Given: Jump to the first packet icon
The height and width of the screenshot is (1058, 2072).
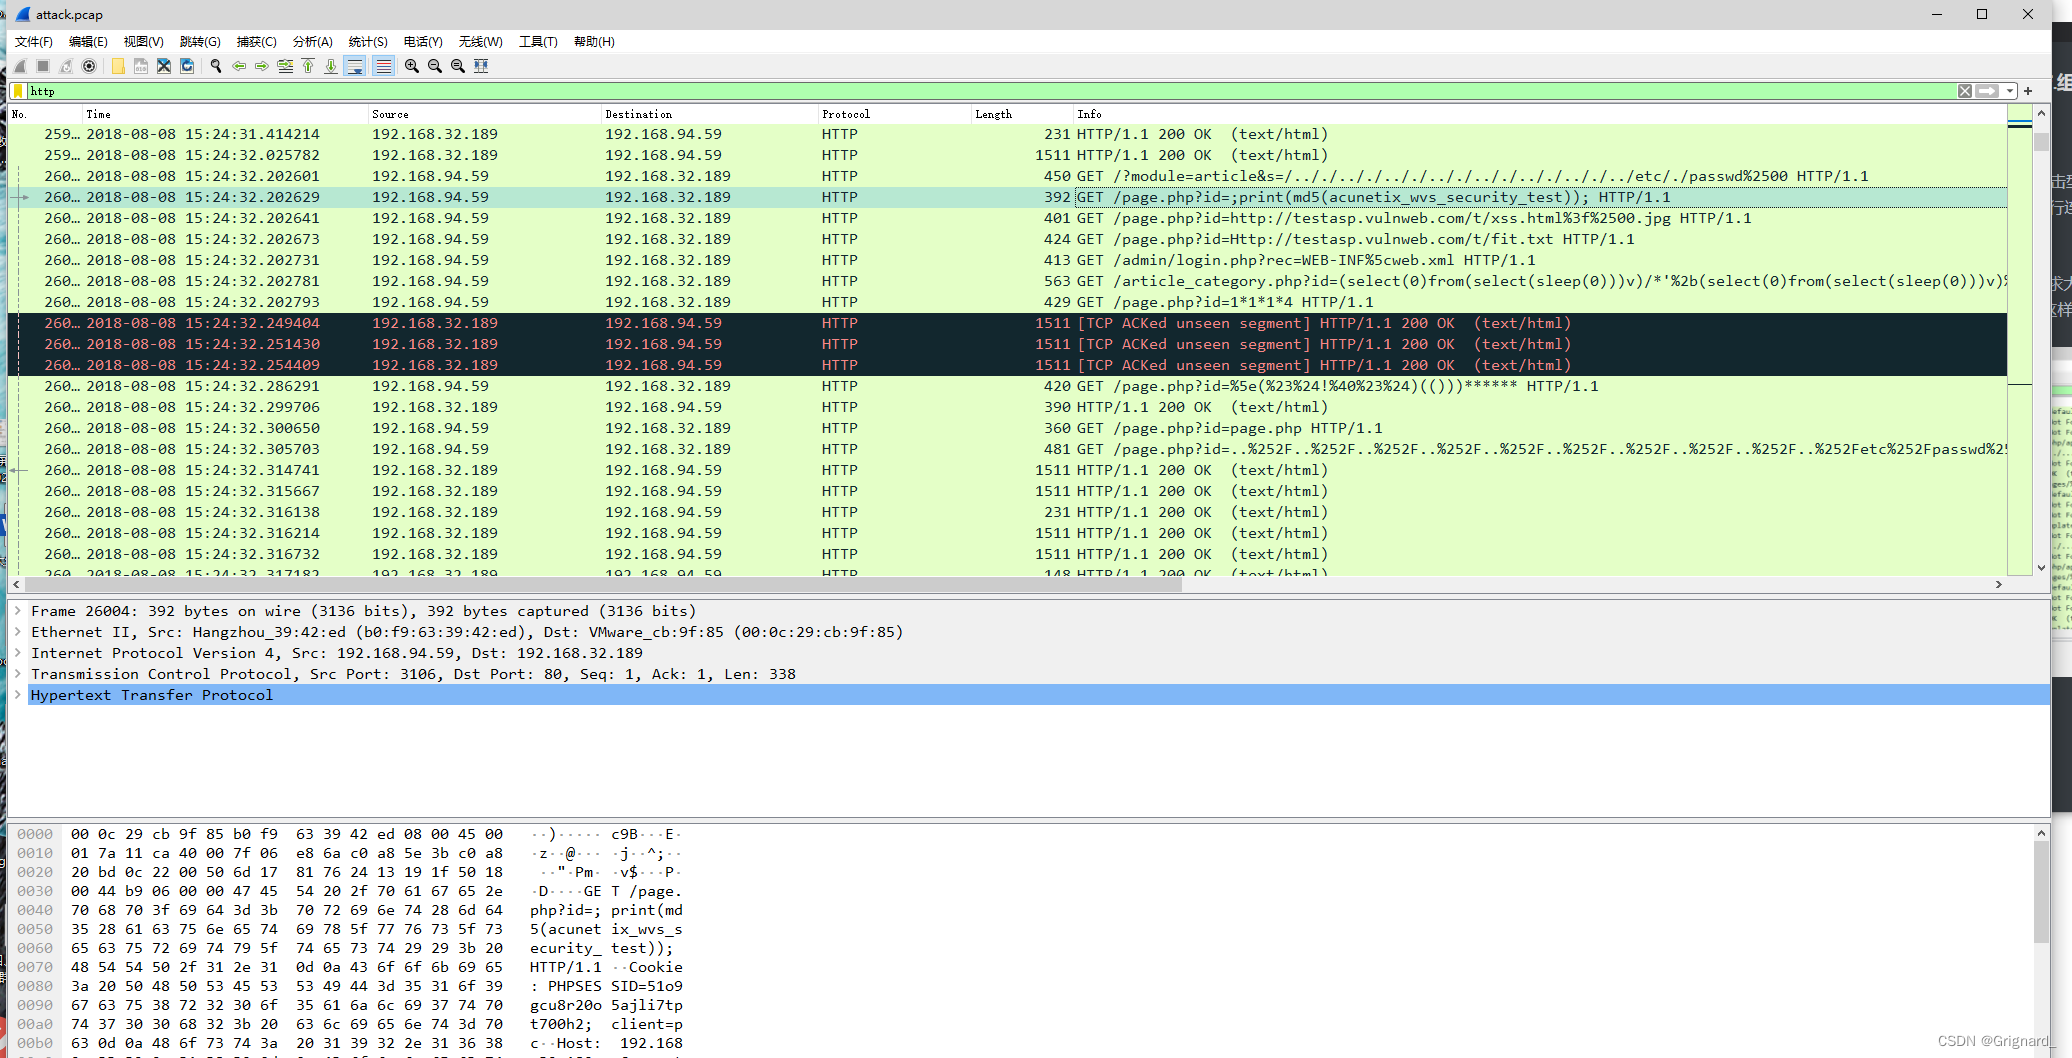Looking at the screenshot, I should tap(308, 66).
